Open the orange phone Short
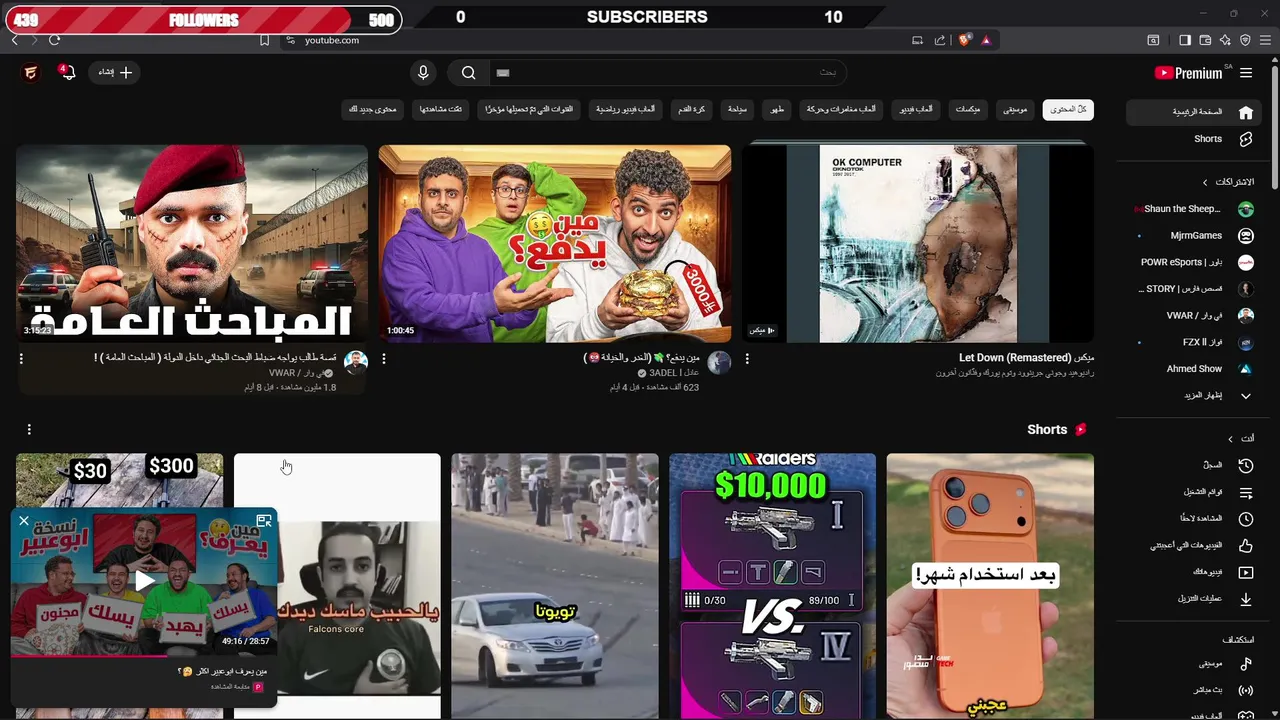 pyautogui.click(x=990, y=587)
